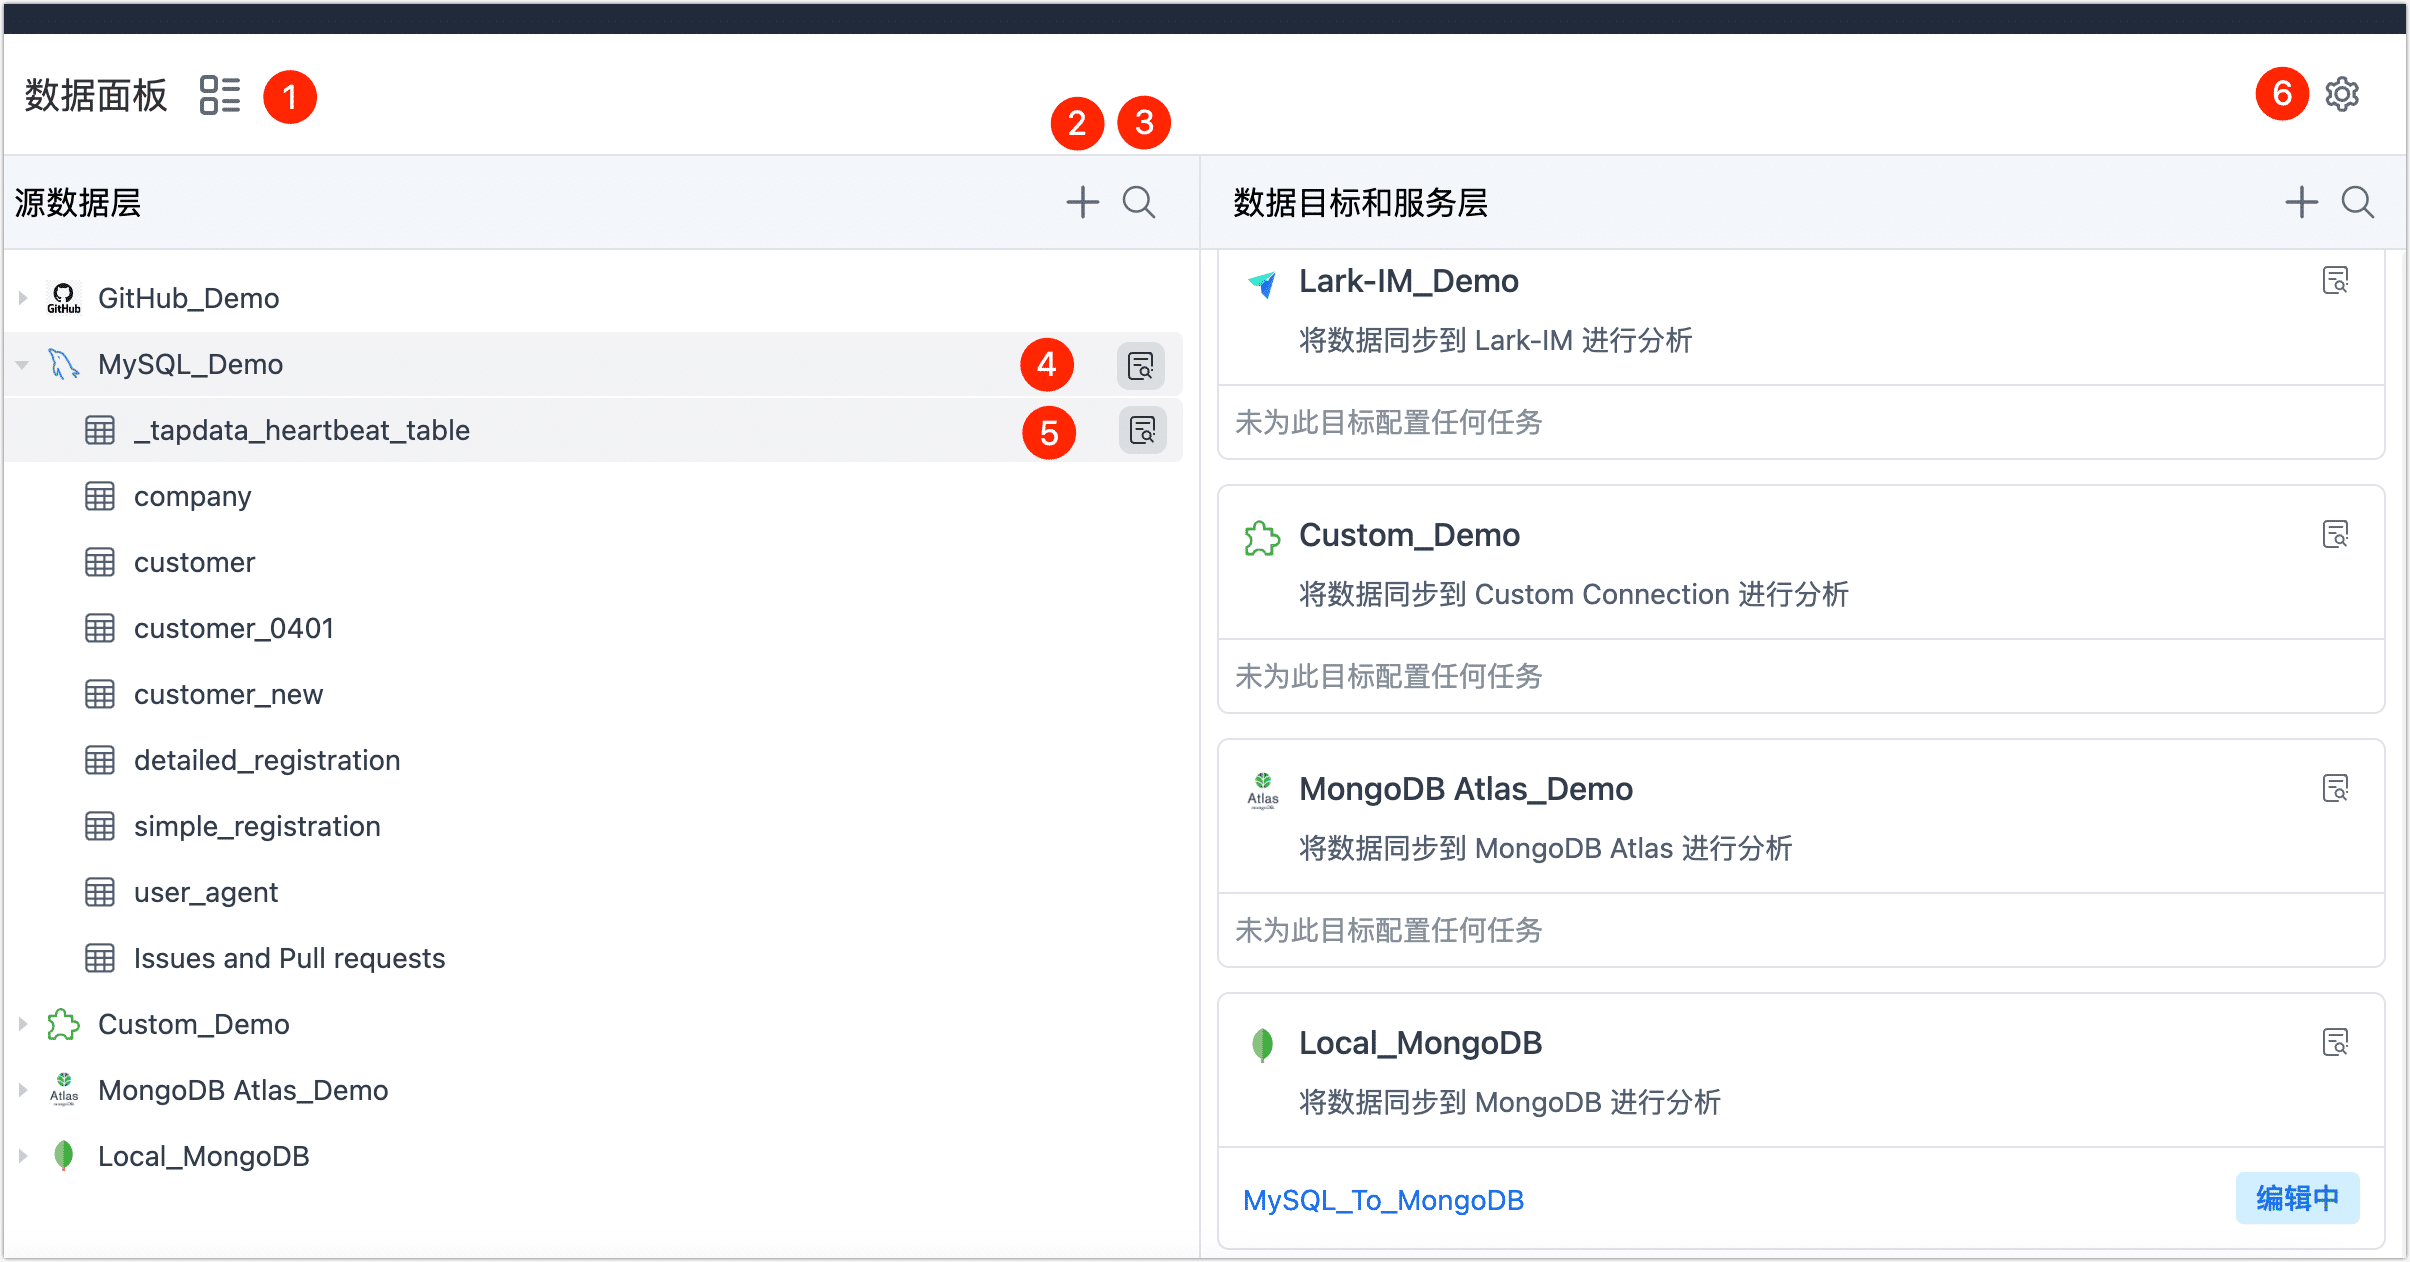Click the MongoDB Atlas icon in source tree
Image resolution: width=2410 pixels, height=1262 pixels.
tap(64, 1090)
